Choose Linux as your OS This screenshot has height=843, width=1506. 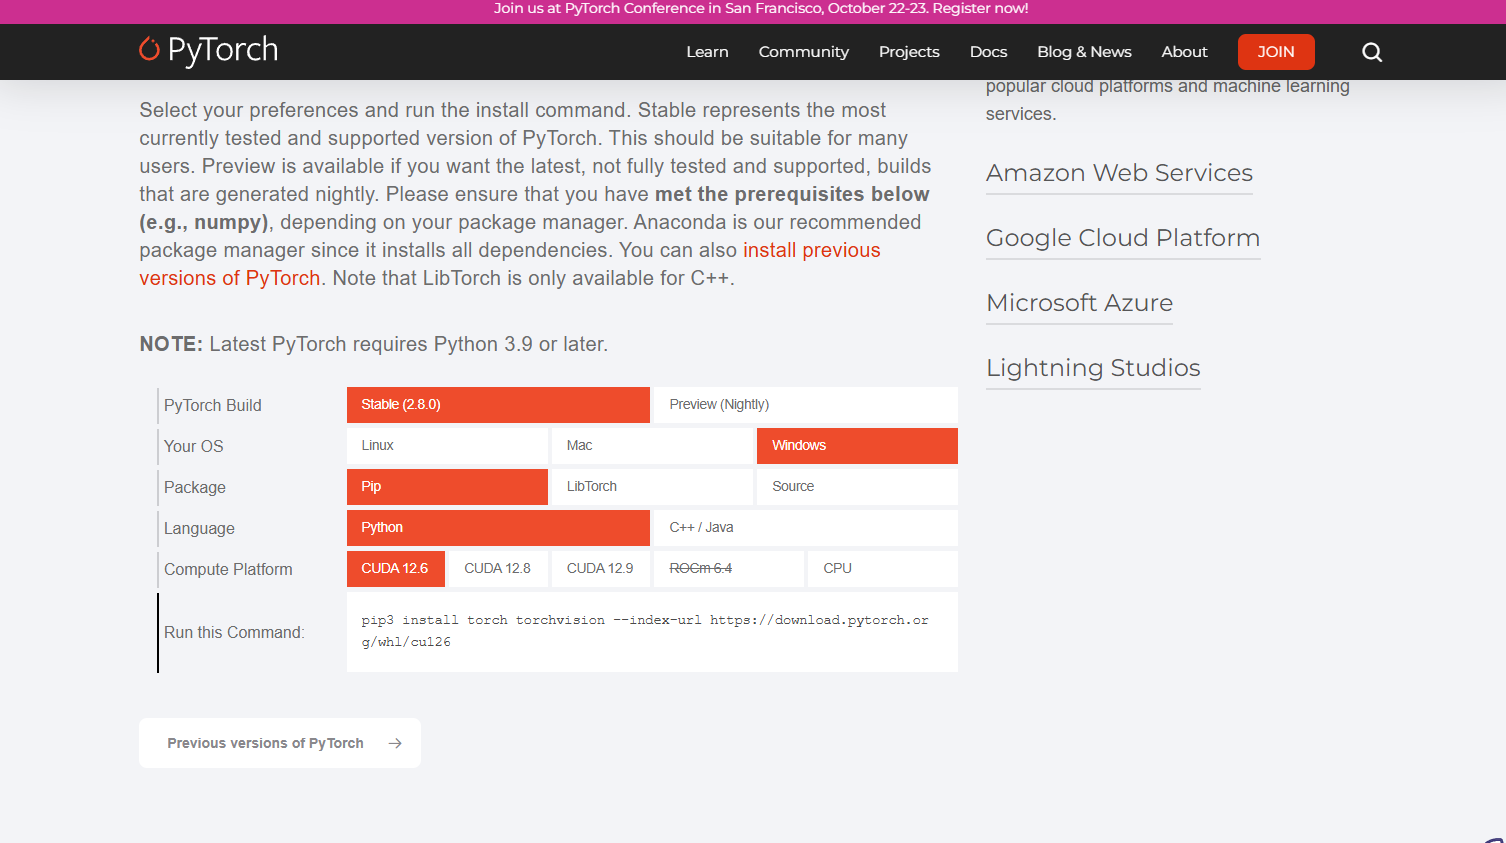point(447,446)
